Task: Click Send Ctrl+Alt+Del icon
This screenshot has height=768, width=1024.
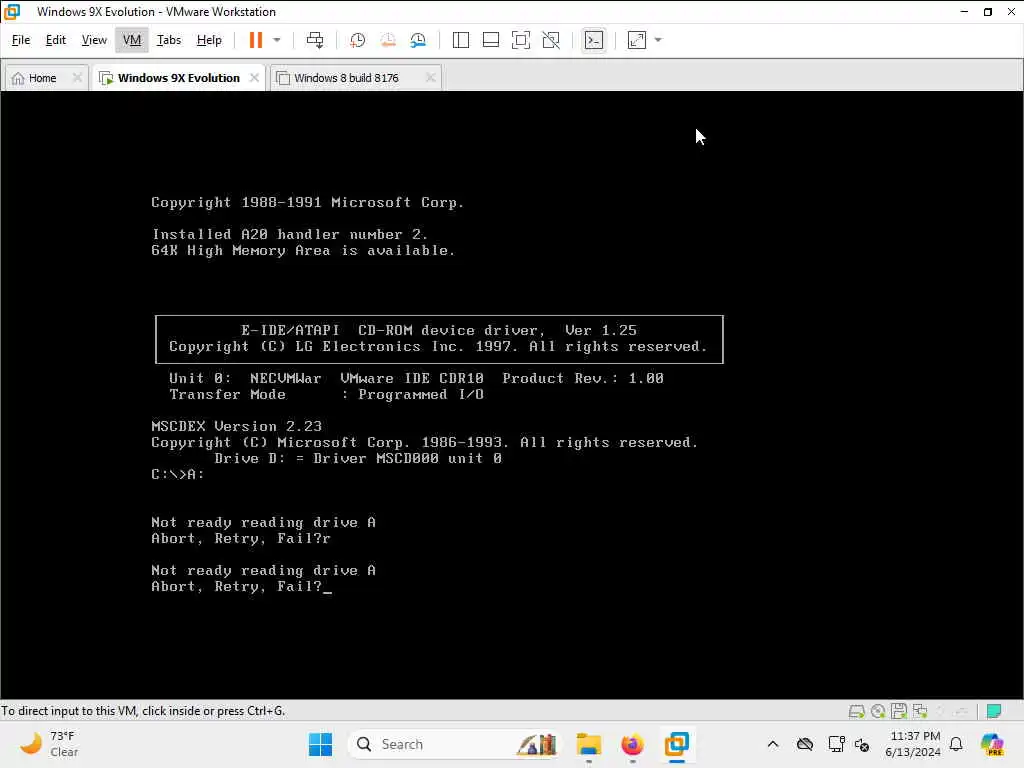Action: 315,40
